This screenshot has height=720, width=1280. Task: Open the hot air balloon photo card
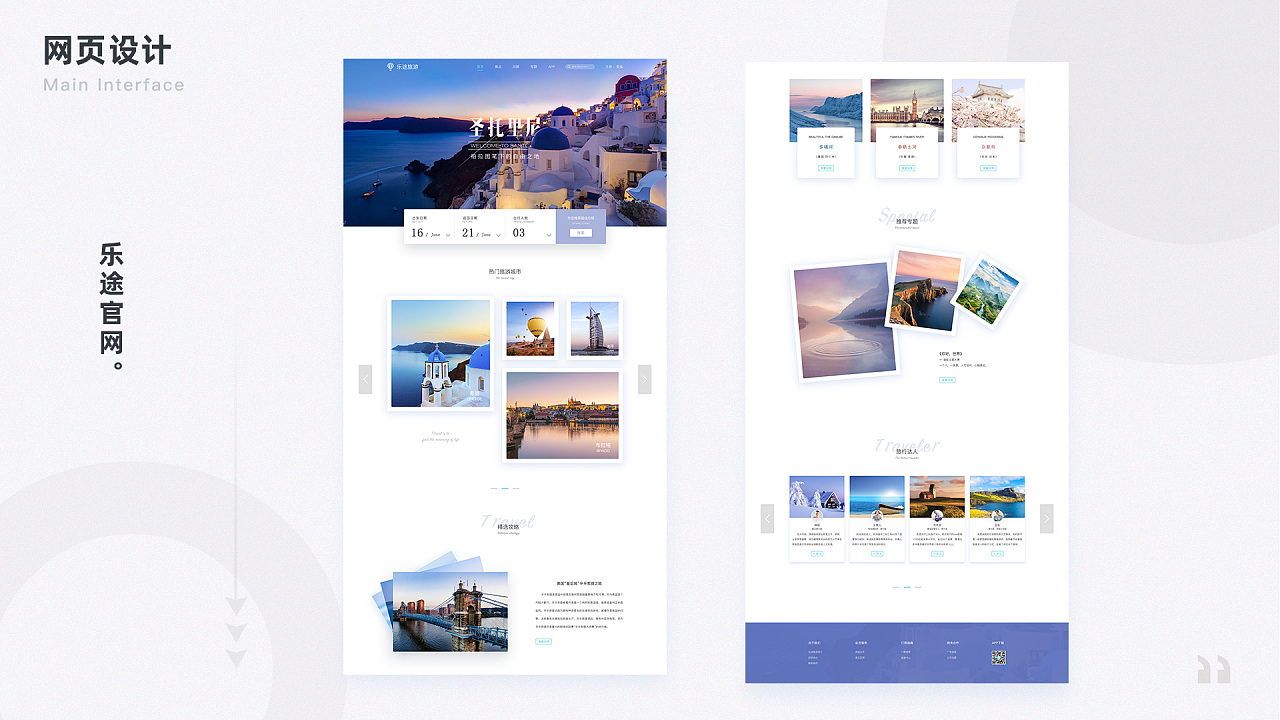(x=530, y=329)
